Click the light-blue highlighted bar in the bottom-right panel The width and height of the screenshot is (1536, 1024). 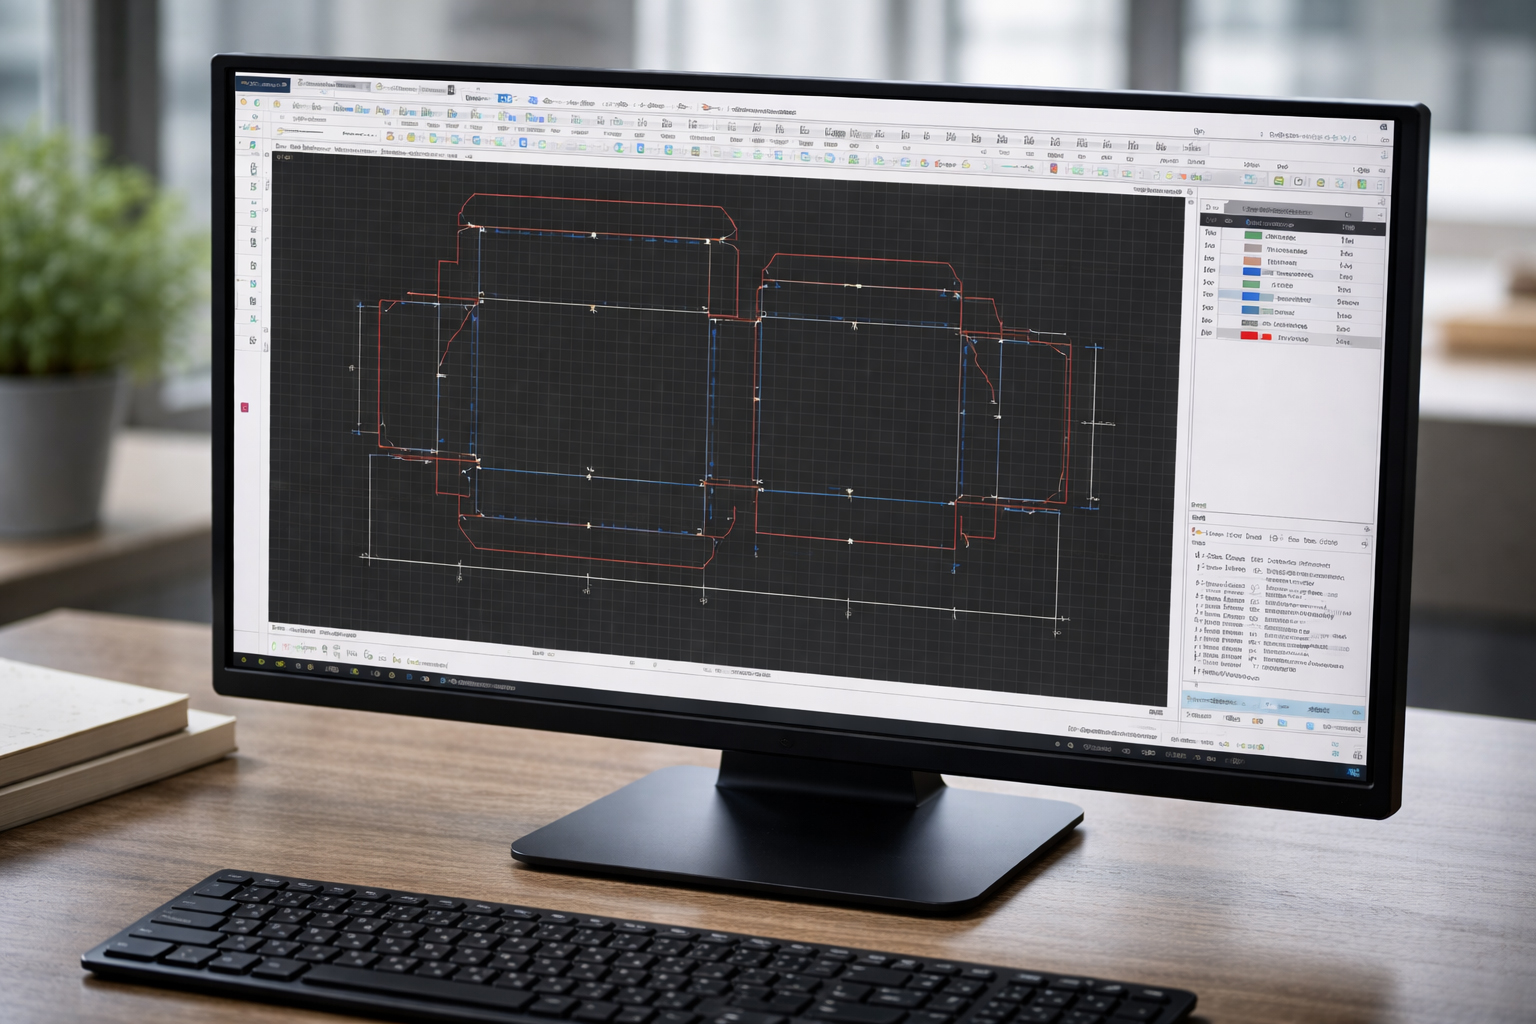coord(1274,706)
